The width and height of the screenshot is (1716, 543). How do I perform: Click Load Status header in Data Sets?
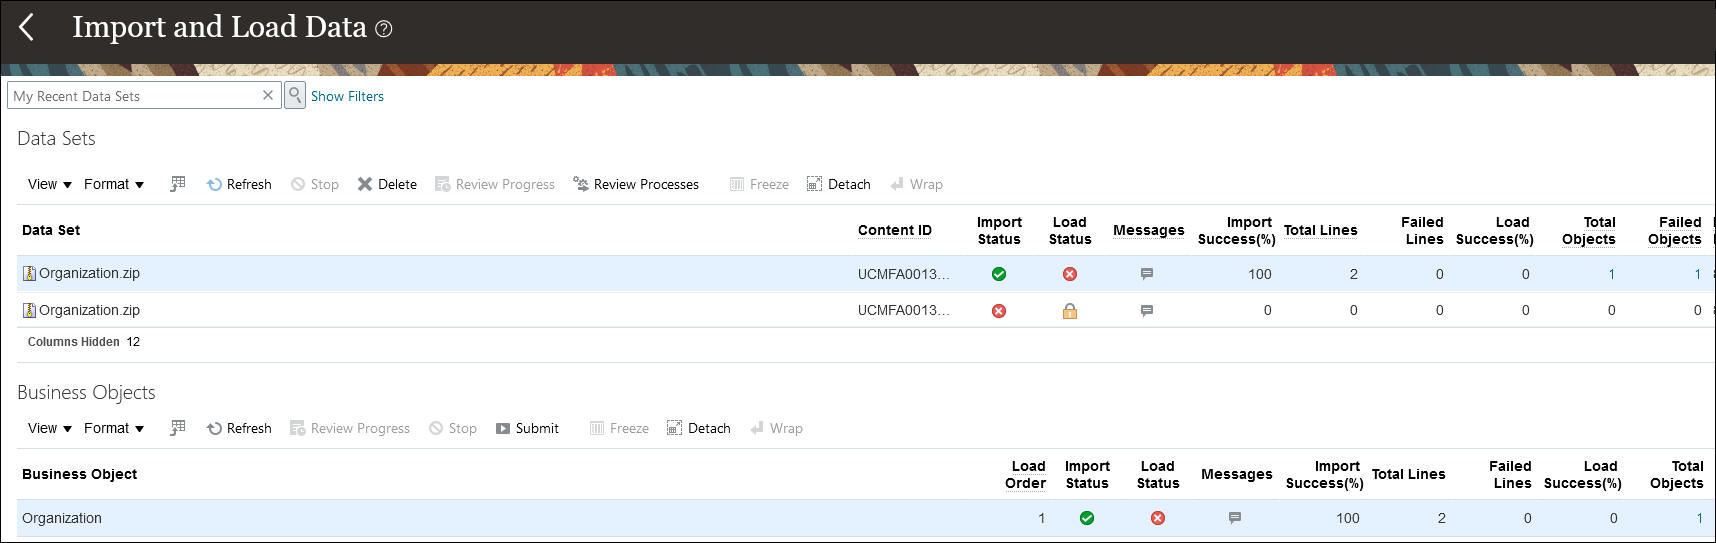(1070, 230)
